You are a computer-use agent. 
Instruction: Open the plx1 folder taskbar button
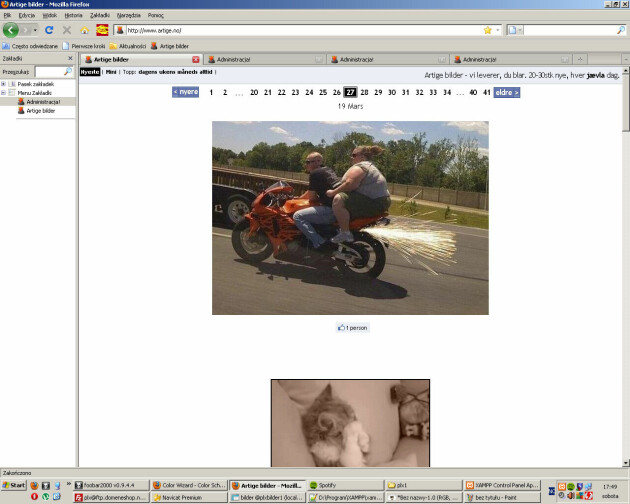(424, 485)
